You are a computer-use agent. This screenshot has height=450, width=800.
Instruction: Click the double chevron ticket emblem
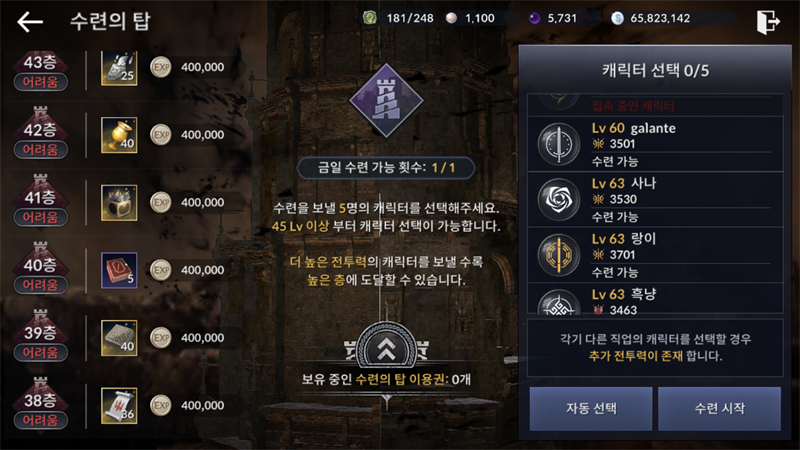pyautogui.click(x=386, y=348)
